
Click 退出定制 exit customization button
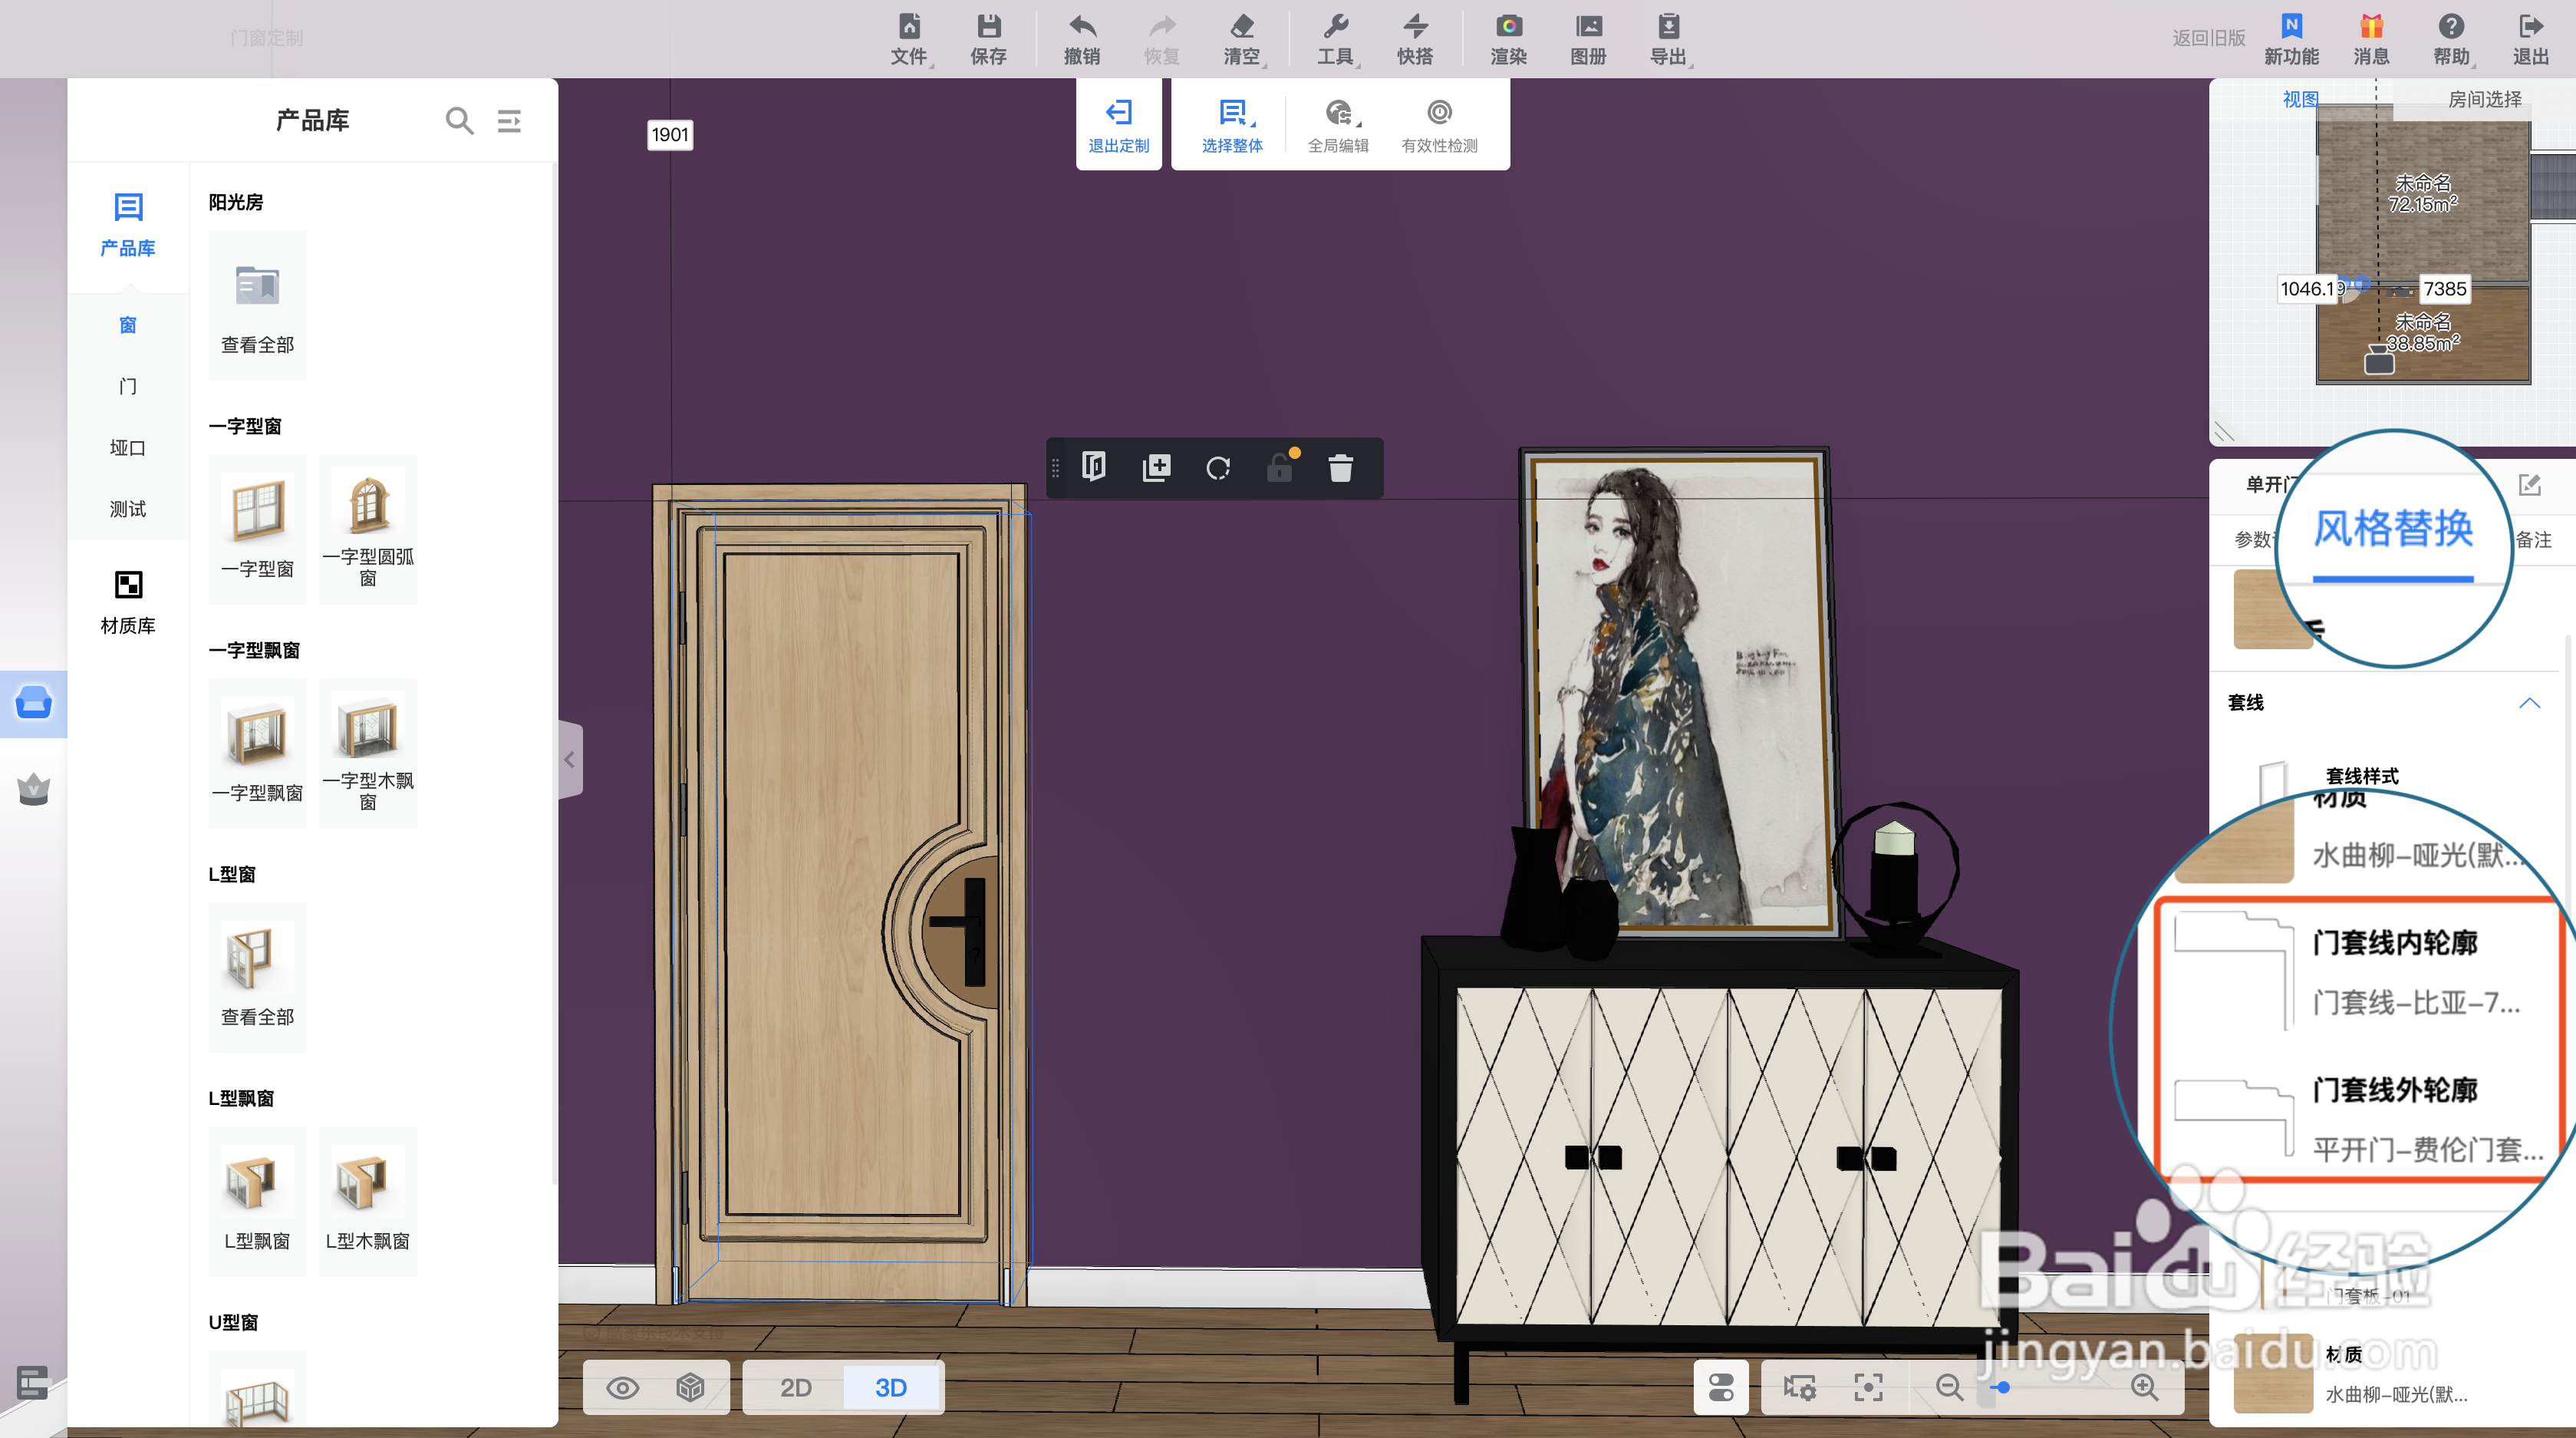pos(1118,125)
